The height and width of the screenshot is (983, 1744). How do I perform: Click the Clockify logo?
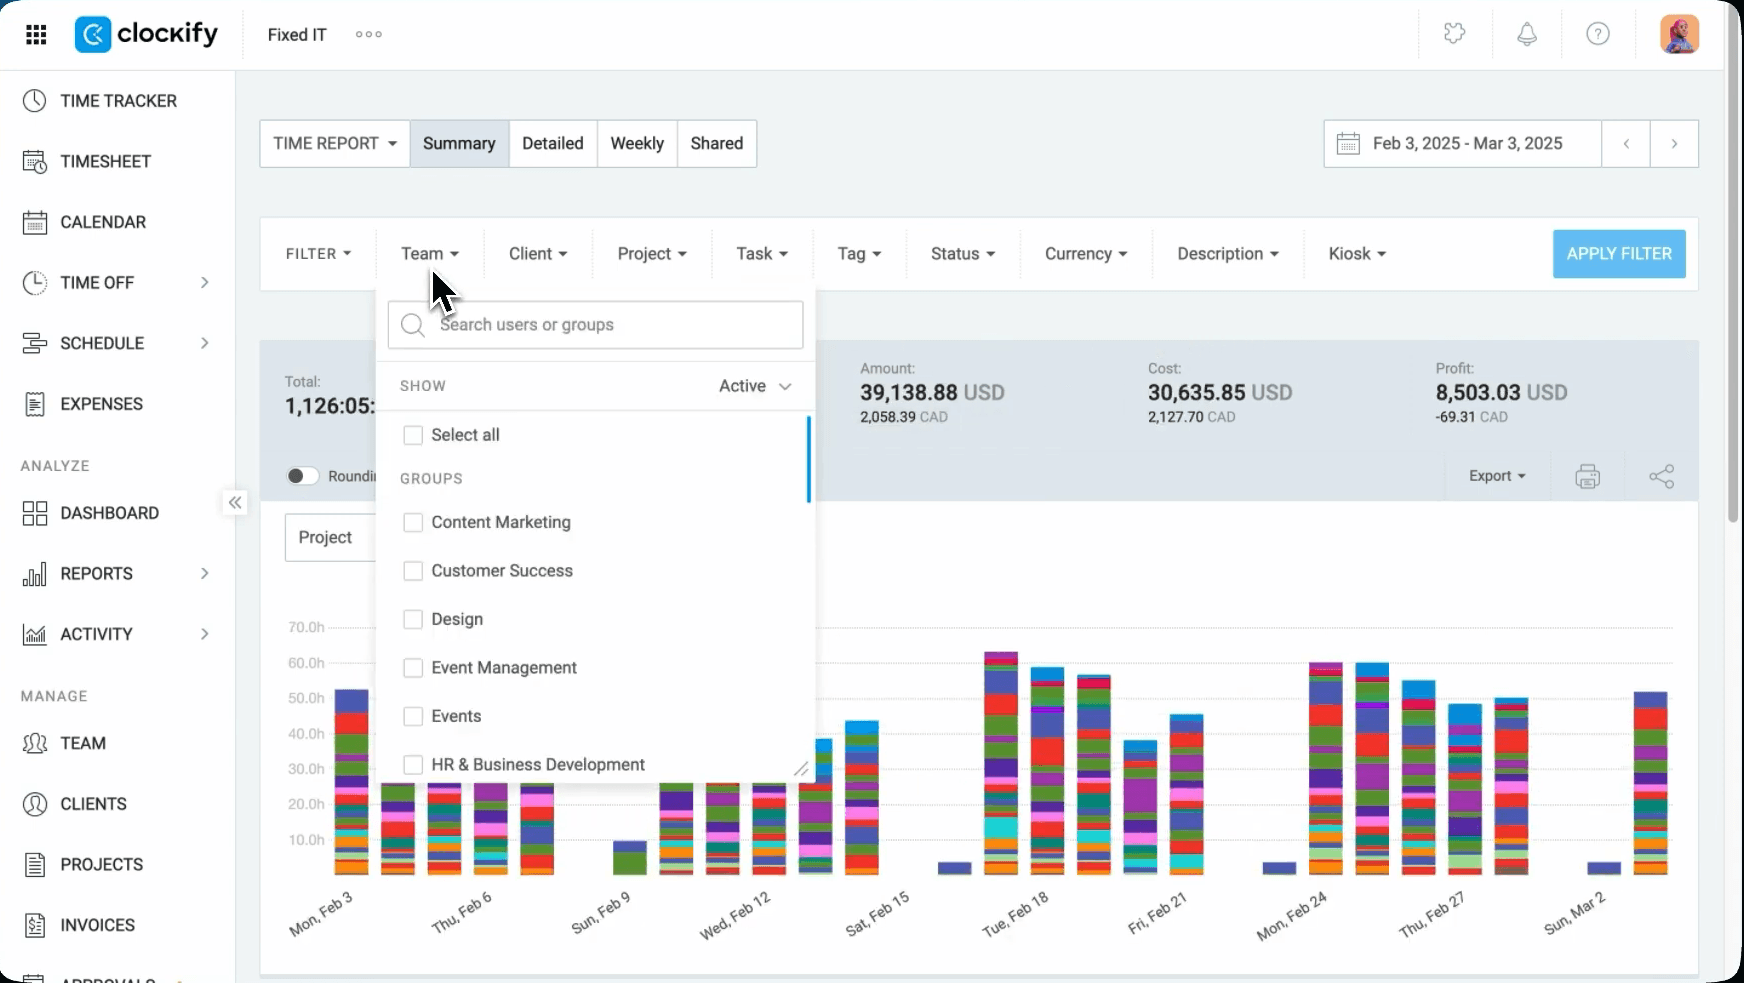(146, 34)
